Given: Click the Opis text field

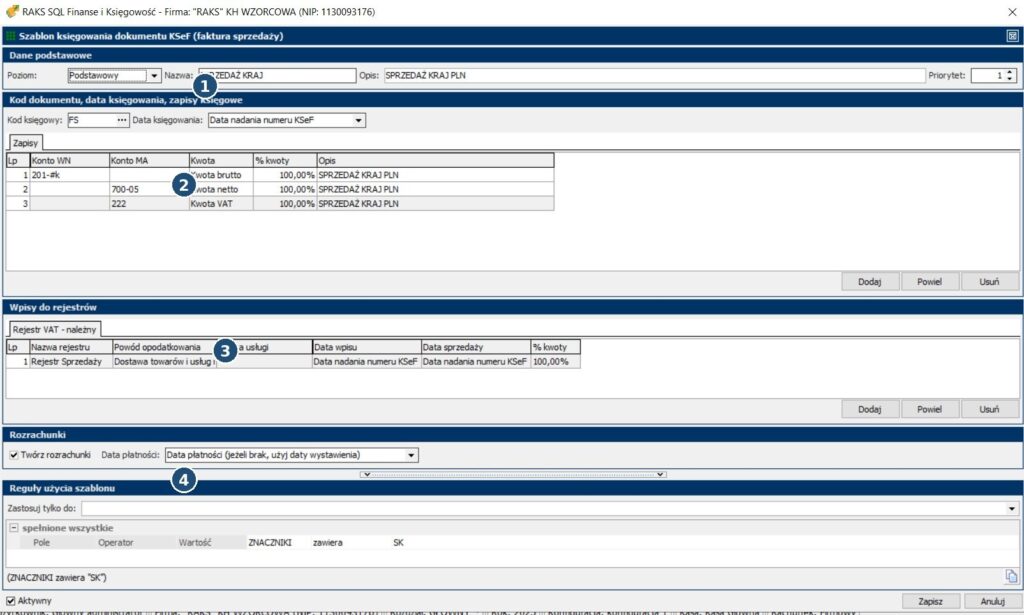Looking at the screenshot, I should coord(652,75).
